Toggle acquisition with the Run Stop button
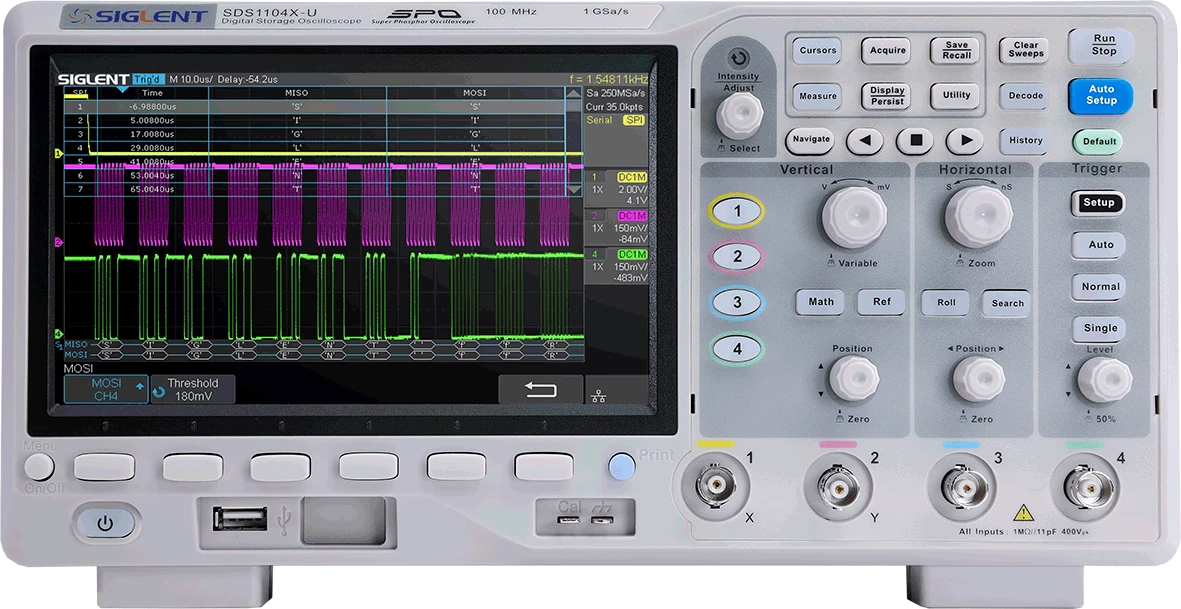 [x=1102, y=45]
